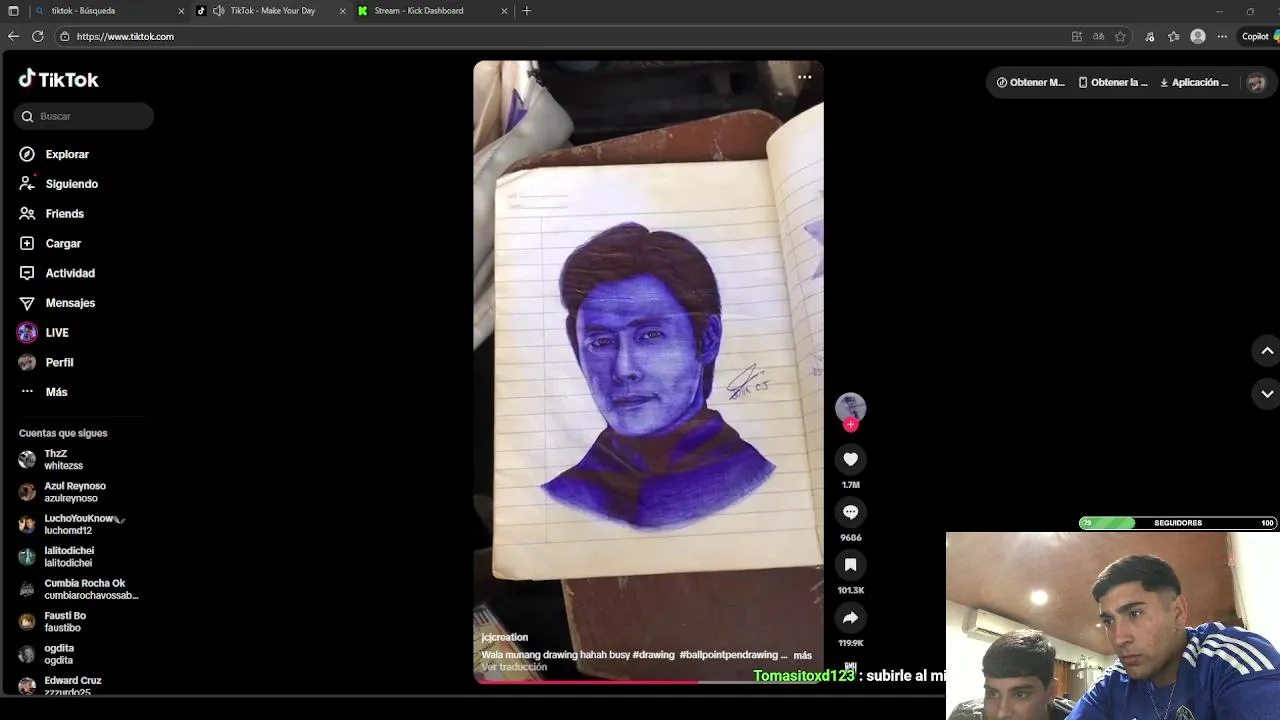Add page to favorites star

1120,37
